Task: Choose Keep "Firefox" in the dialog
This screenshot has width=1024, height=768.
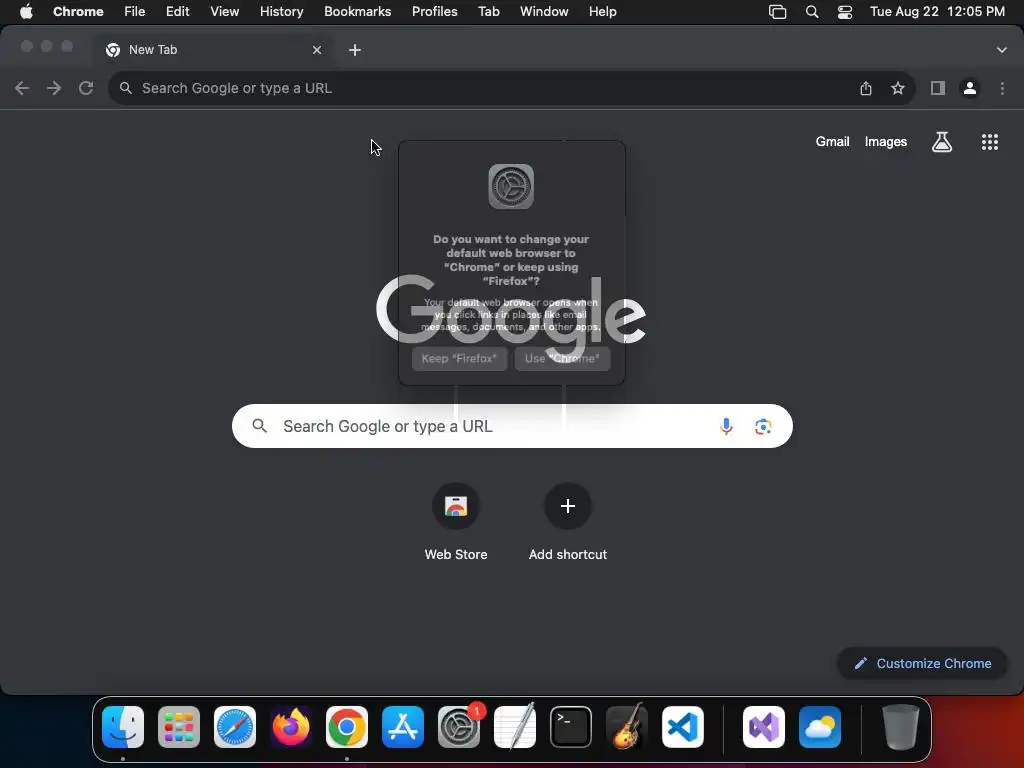Action: tap(459, 359)
